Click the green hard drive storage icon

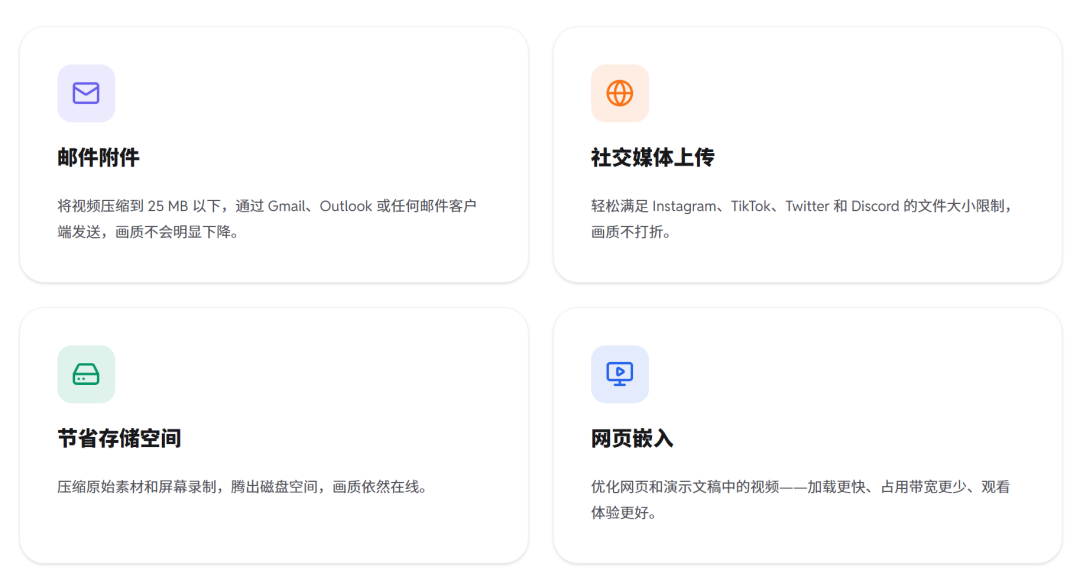pos(86,374)
